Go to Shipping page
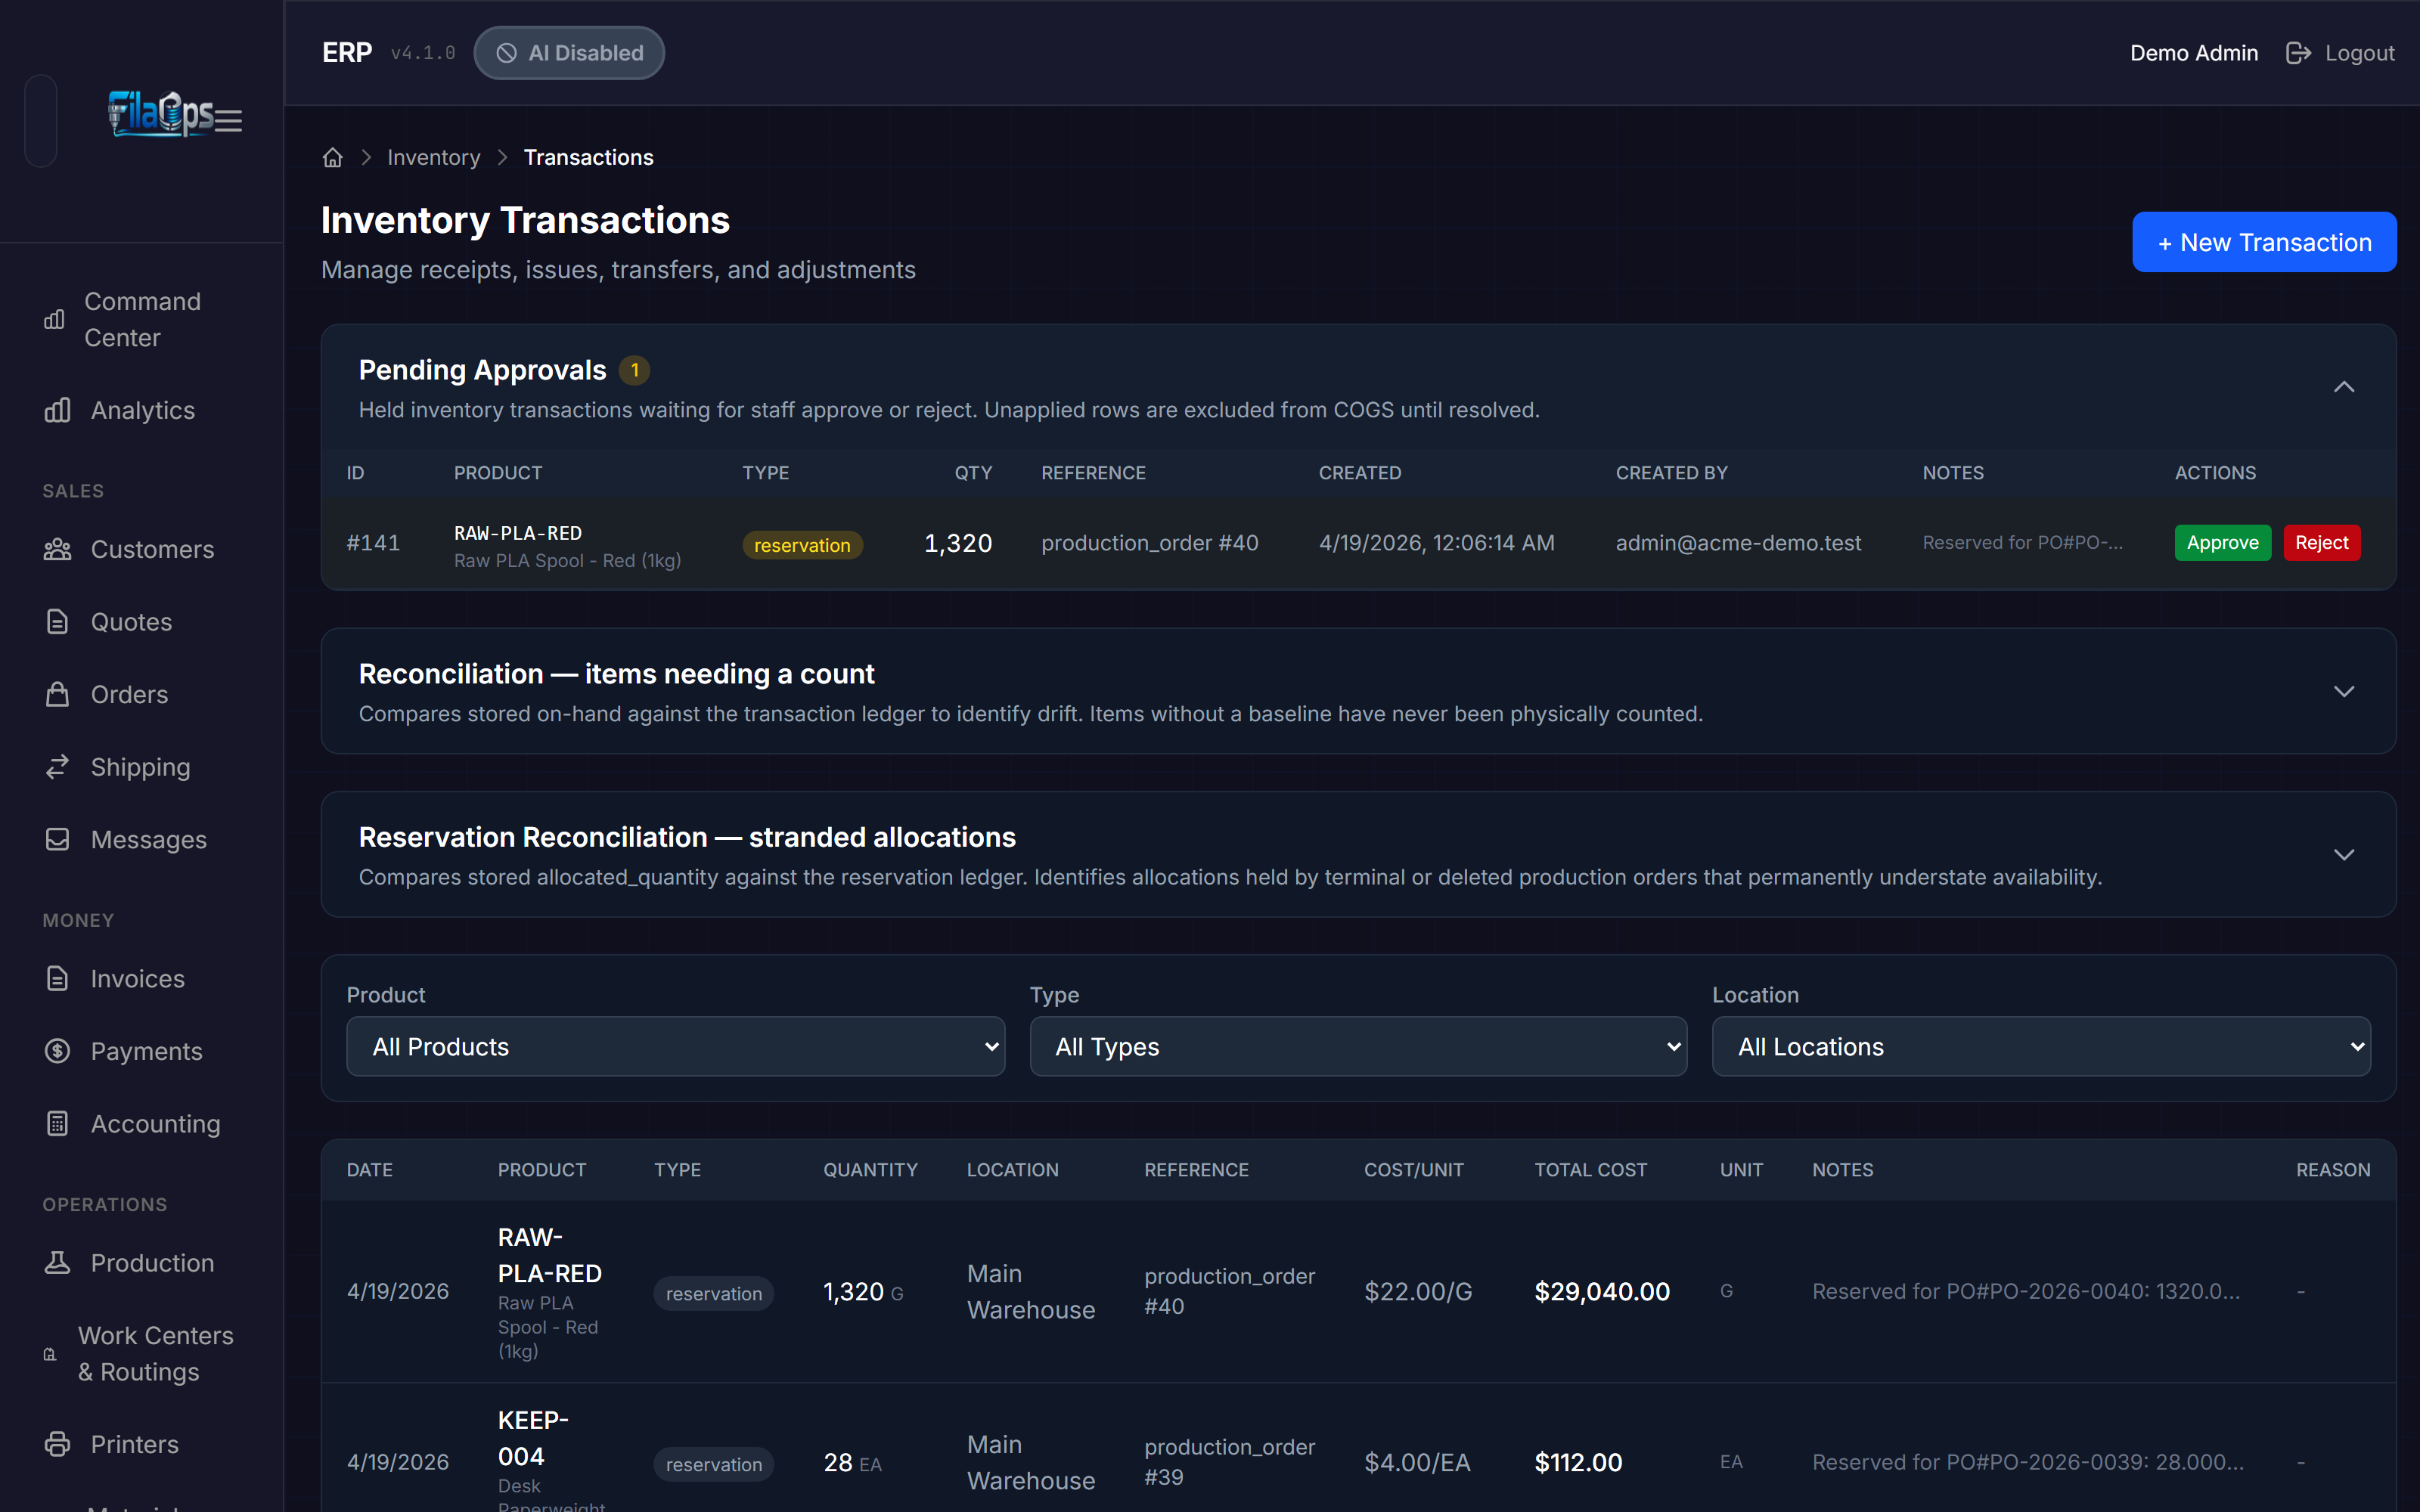The image size is (2420, 1512). pos(142,766)
